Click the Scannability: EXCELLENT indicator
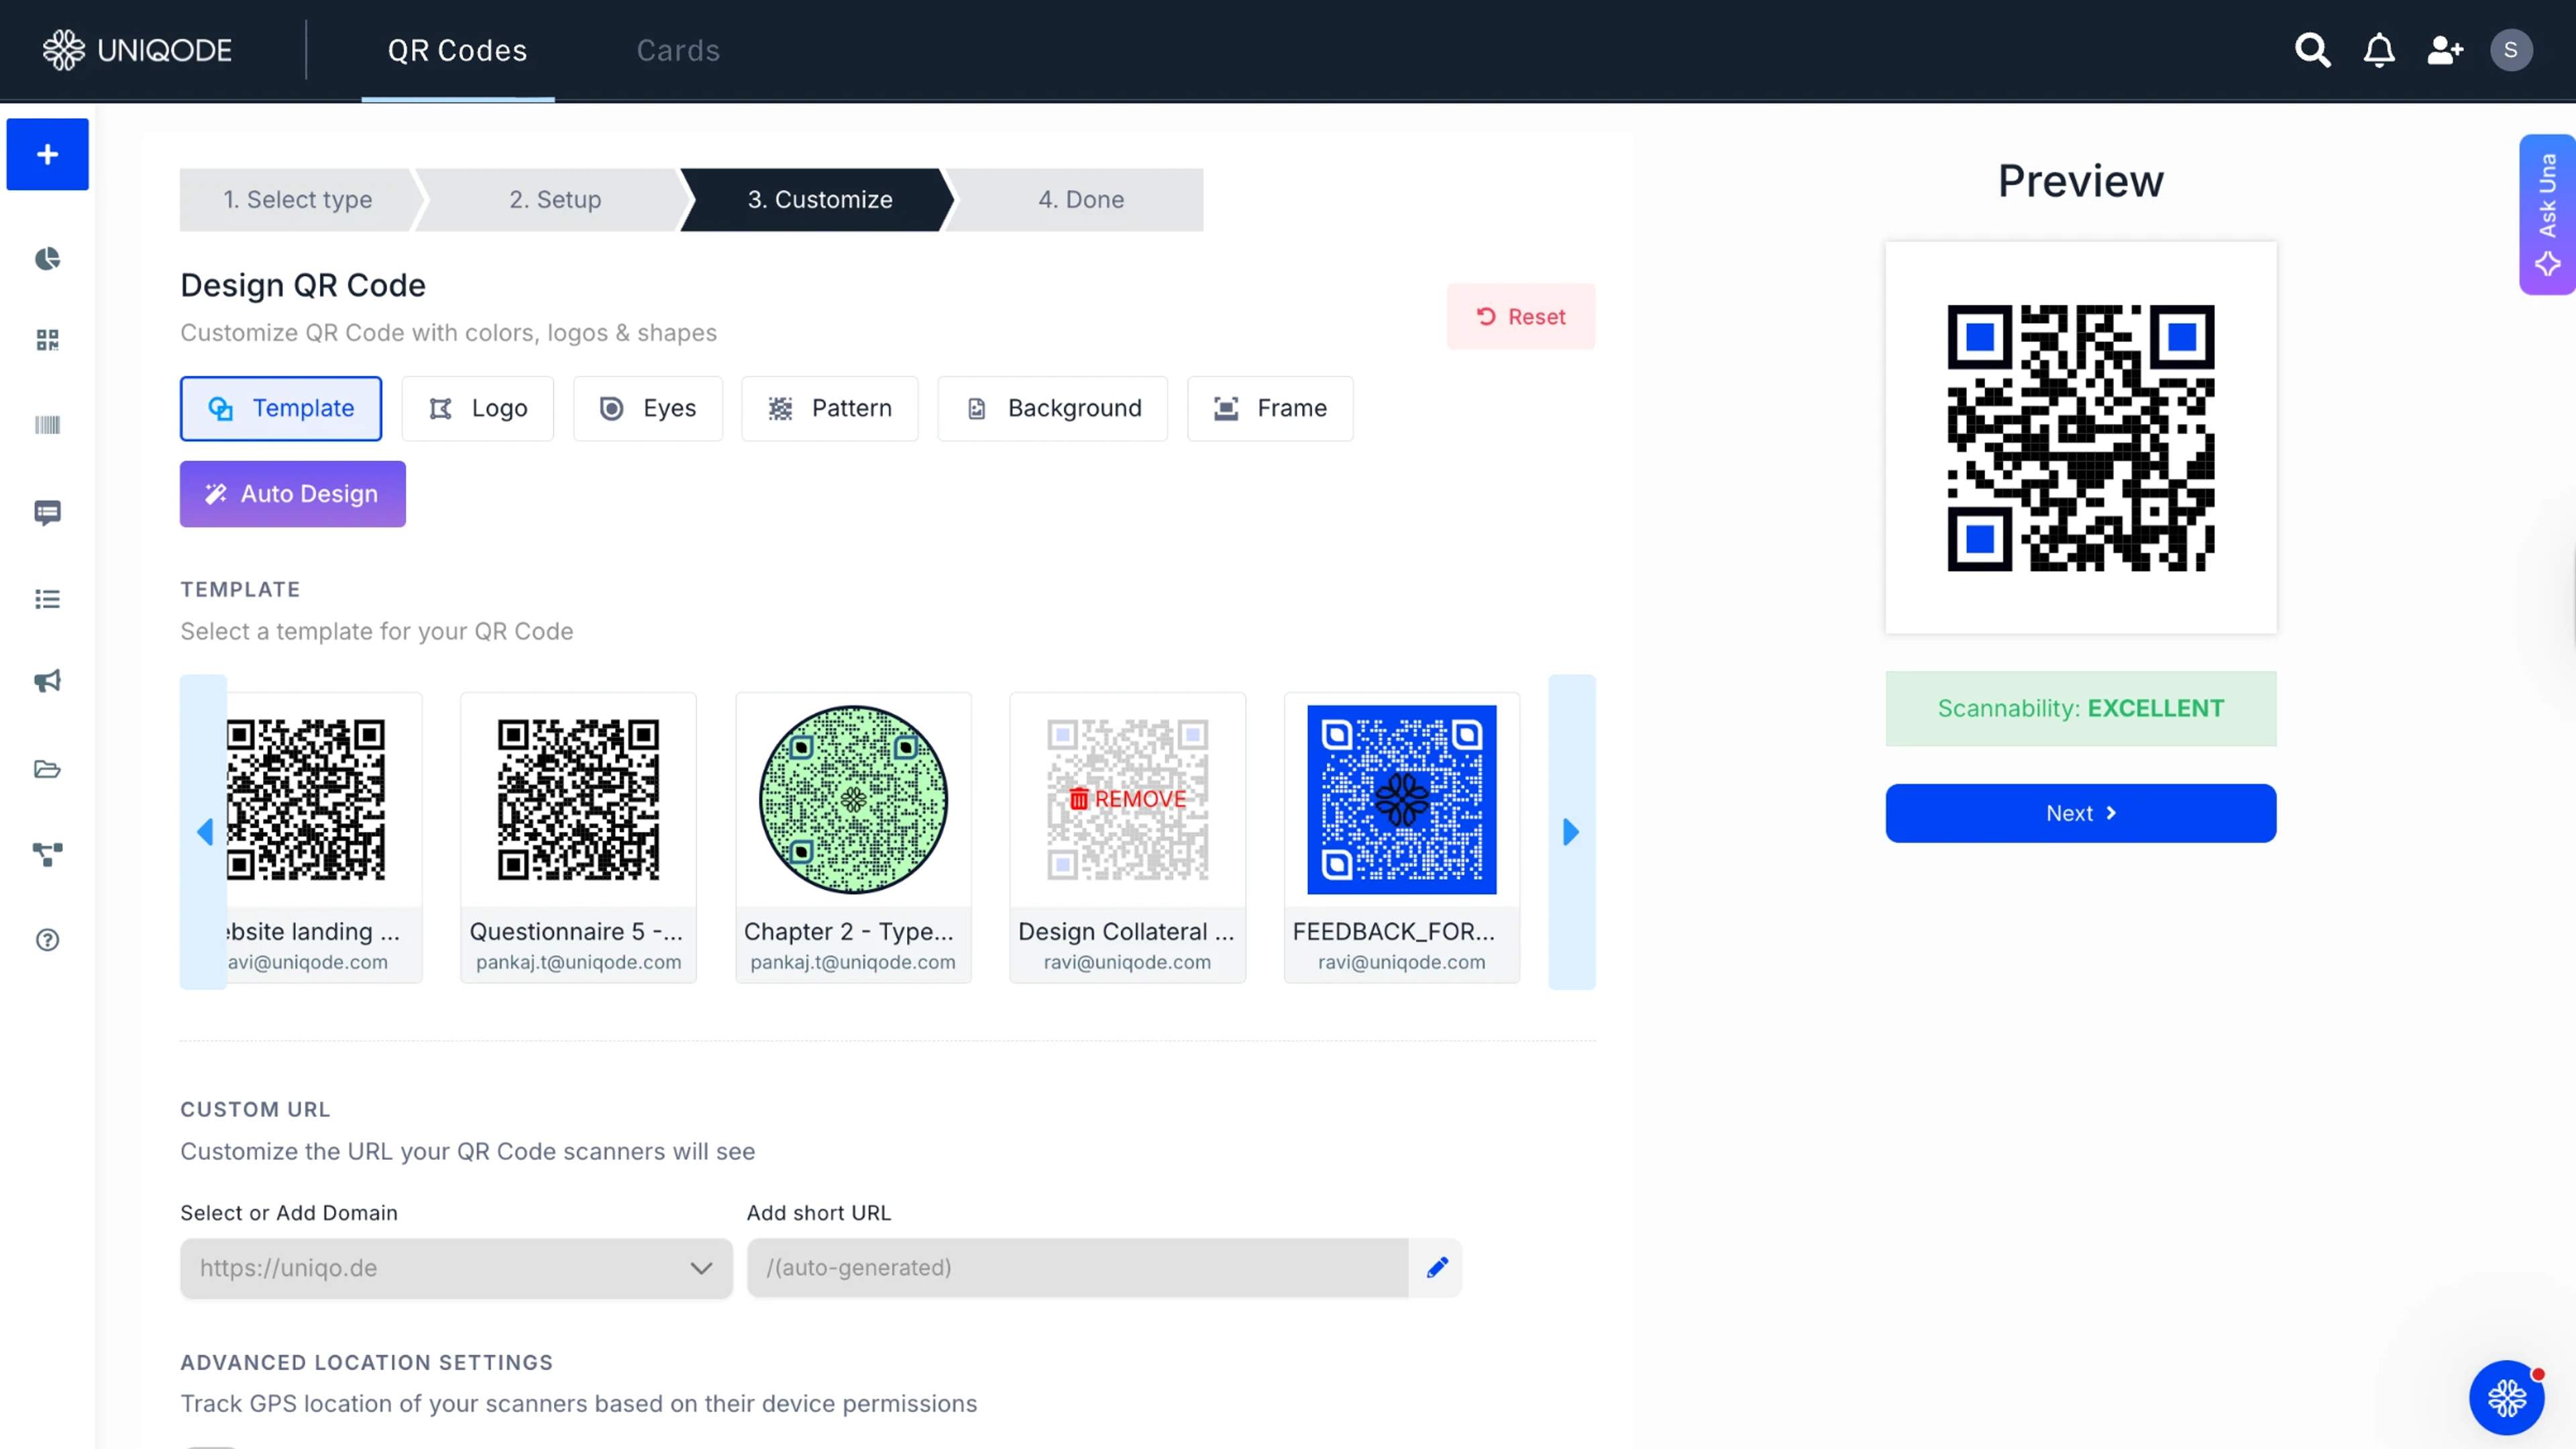 (x=2081, y=708)
